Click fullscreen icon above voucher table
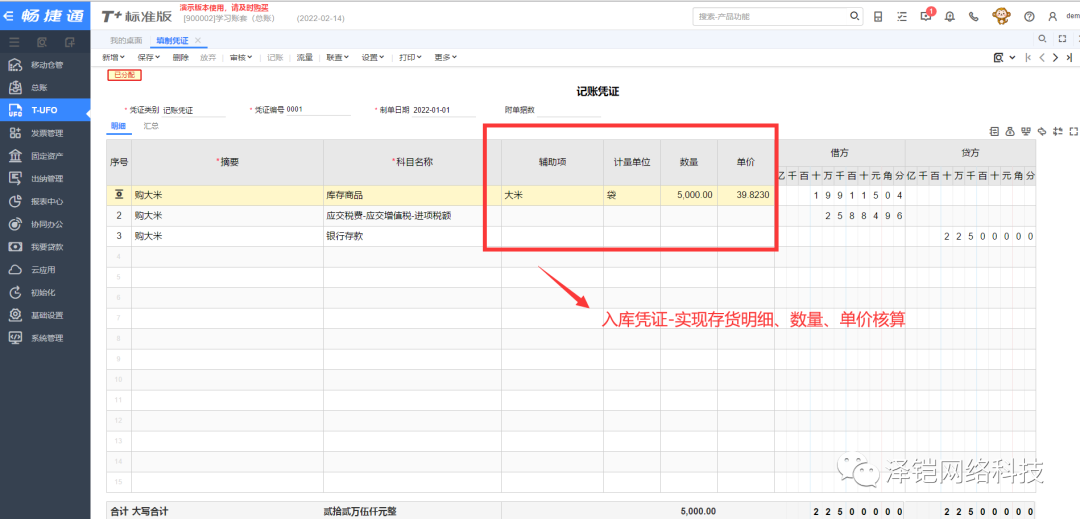 [x=1073, y=131]
